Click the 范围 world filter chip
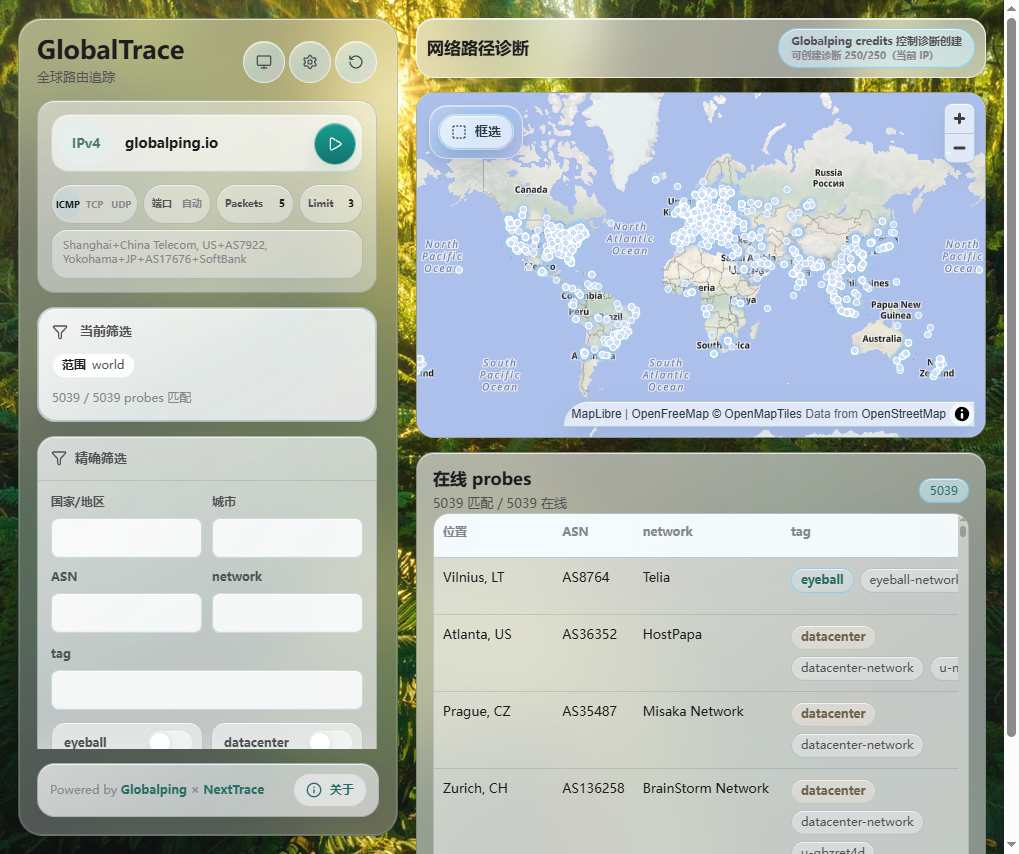This screenshot has width=1019, height=854. [93, 365]
